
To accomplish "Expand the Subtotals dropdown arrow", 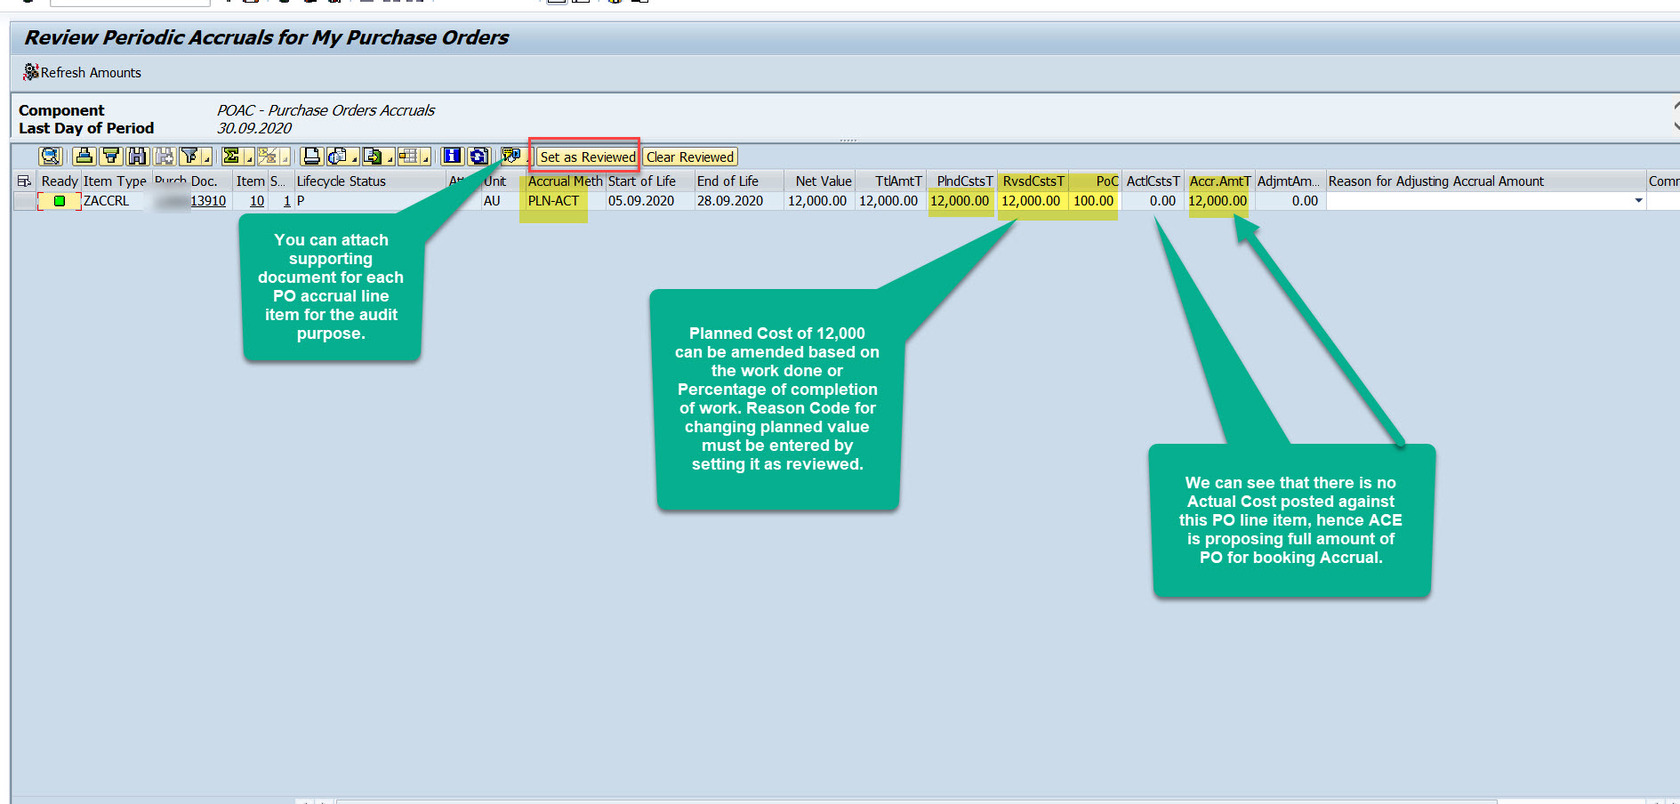I will coord(284,157).
